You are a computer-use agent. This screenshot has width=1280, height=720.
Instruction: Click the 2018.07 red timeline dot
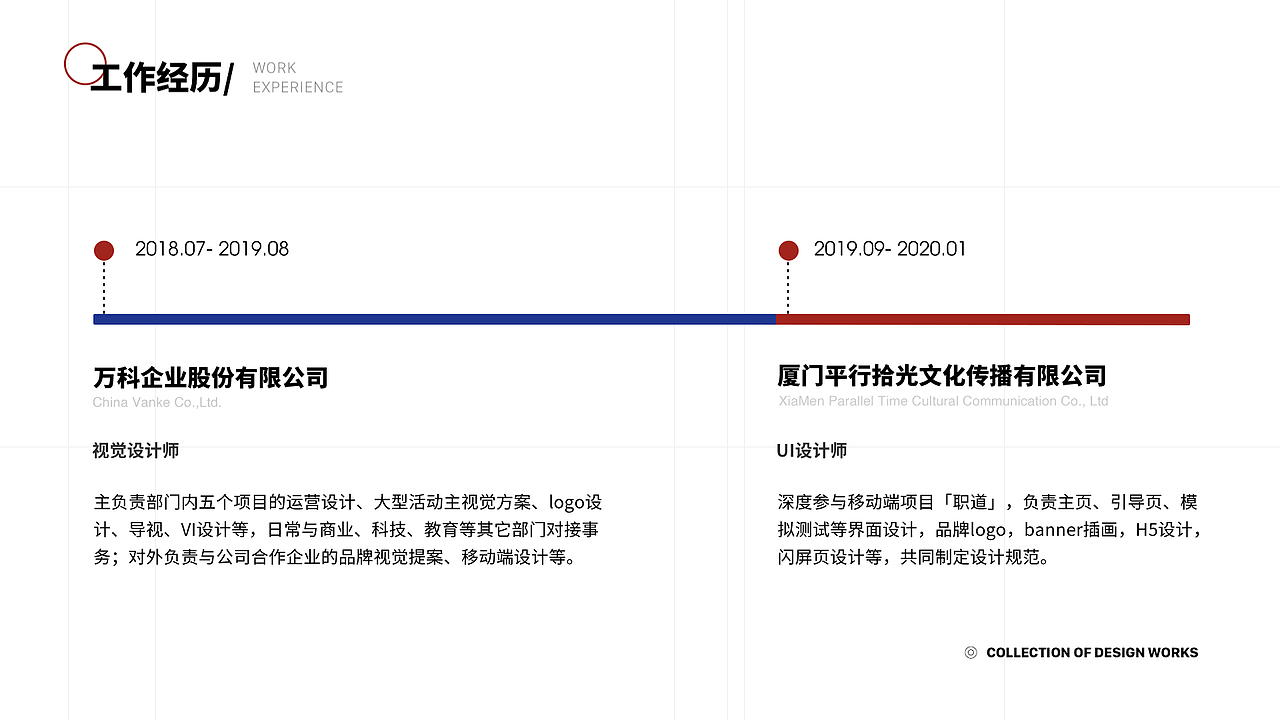pyautogui.click(x=104, y=250)
